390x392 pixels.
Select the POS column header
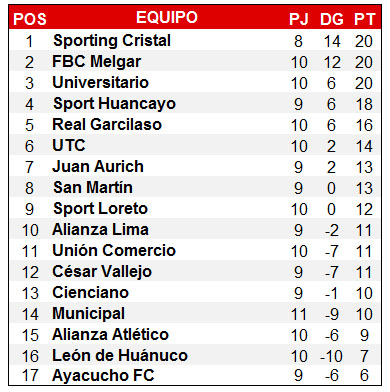(30, 19)
